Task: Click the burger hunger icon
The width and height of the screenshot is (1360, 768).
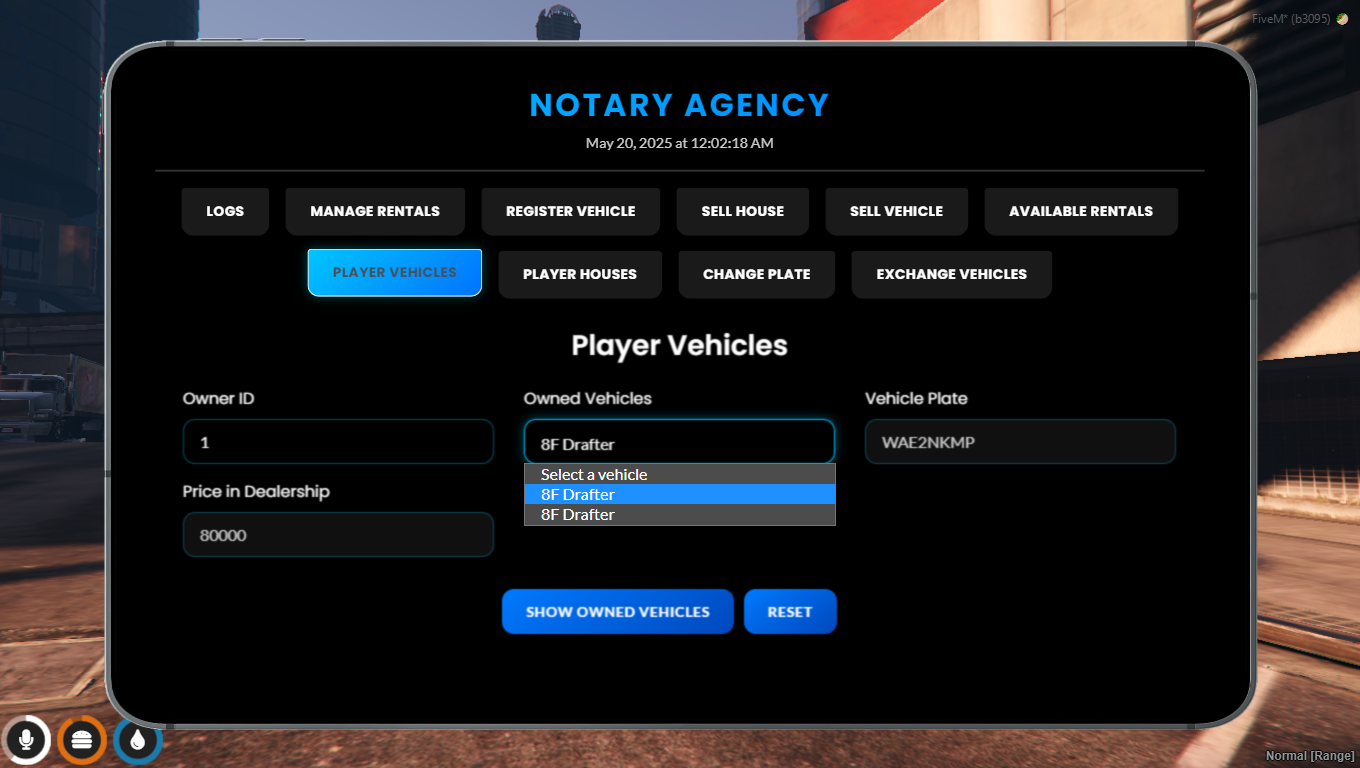Action: click(82, 740)
